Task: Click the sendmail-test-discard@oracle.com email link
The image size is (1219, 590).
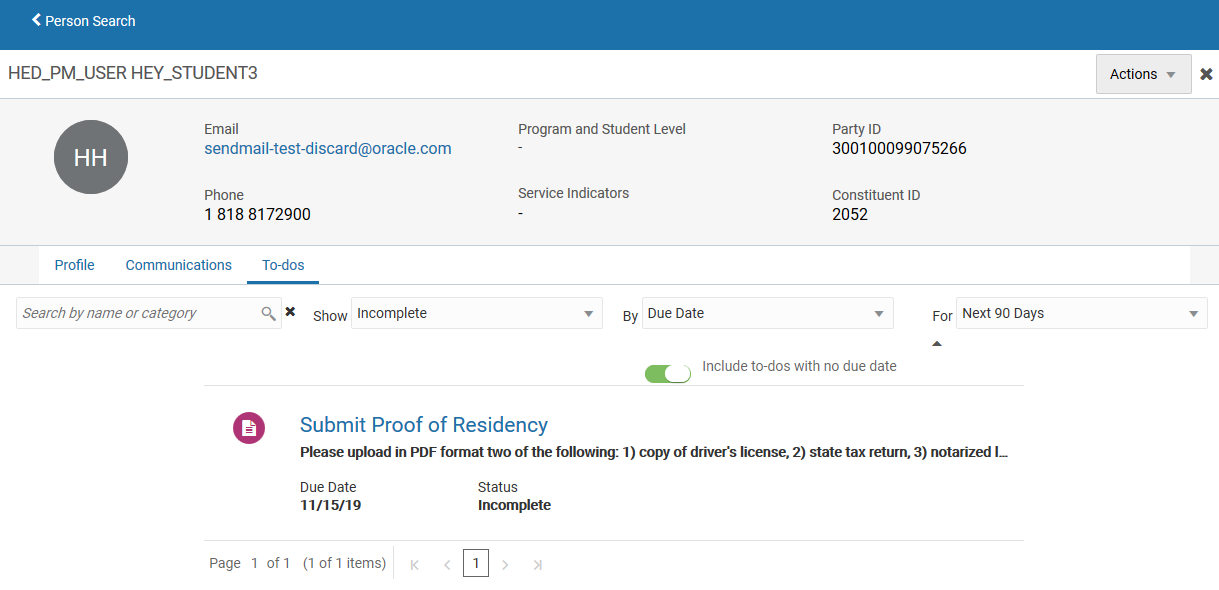Action: click(328, 149)
